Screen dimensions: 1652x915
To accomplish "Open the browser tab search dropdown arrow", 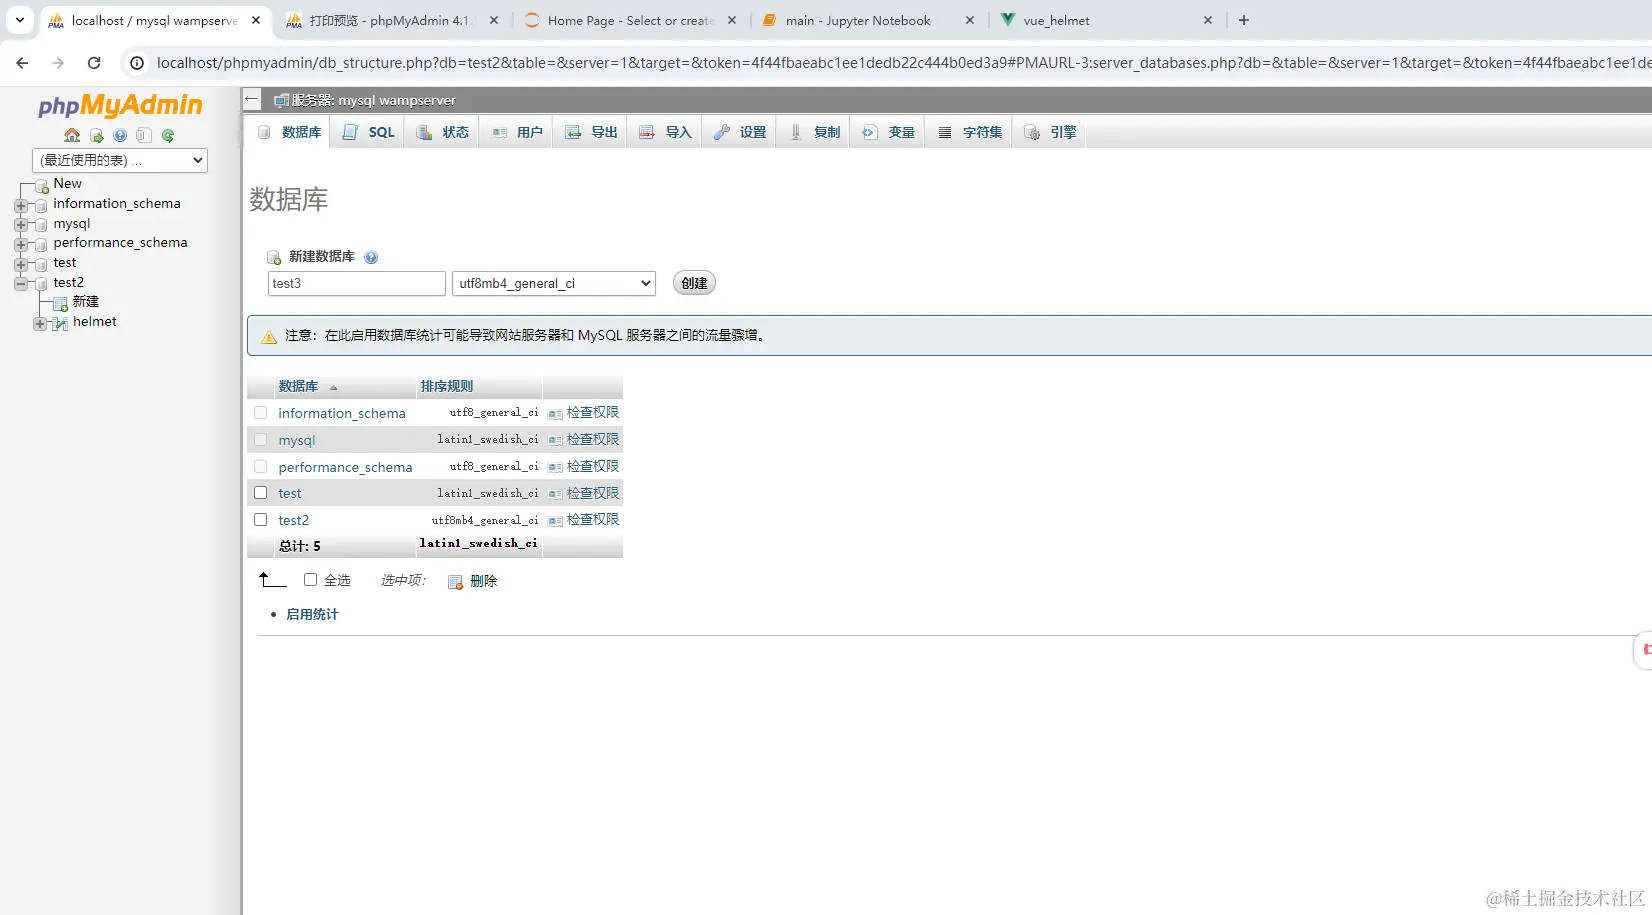I will (x=20, y=20).
